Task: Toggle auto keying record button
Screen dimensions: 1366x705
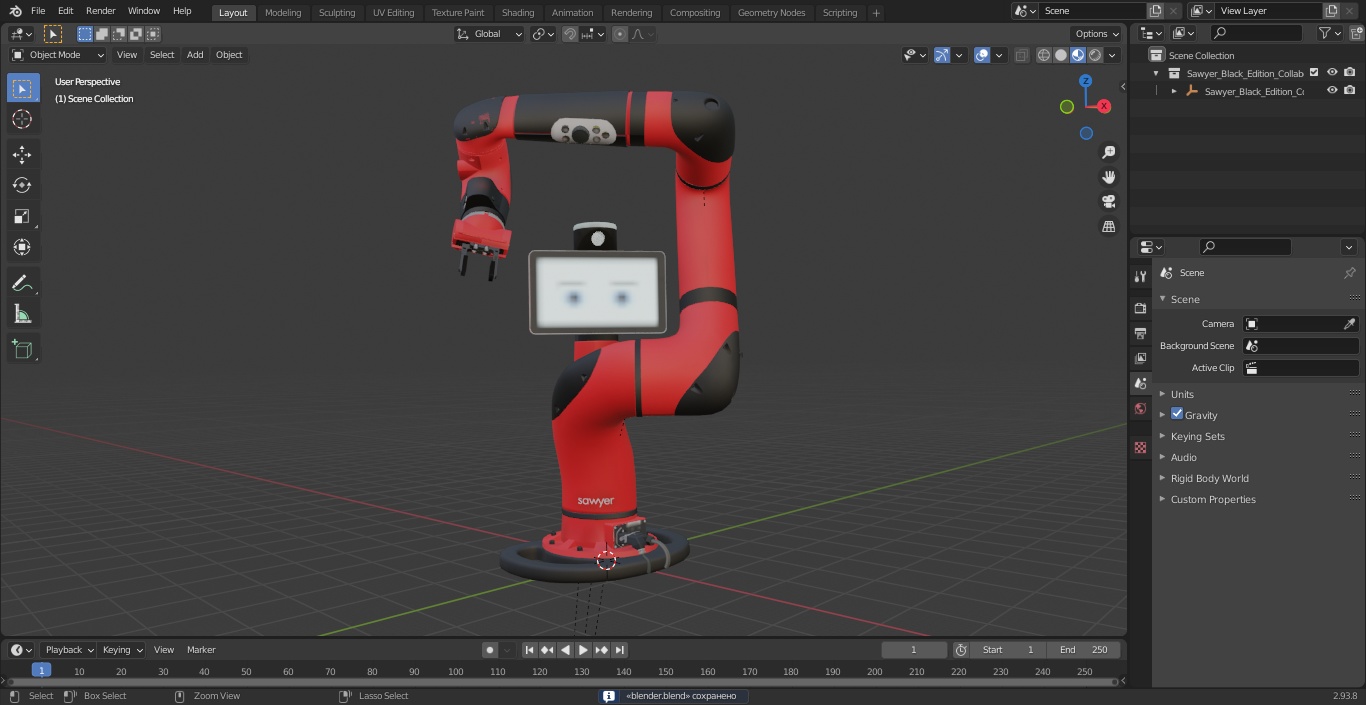Action: [490, 650]
